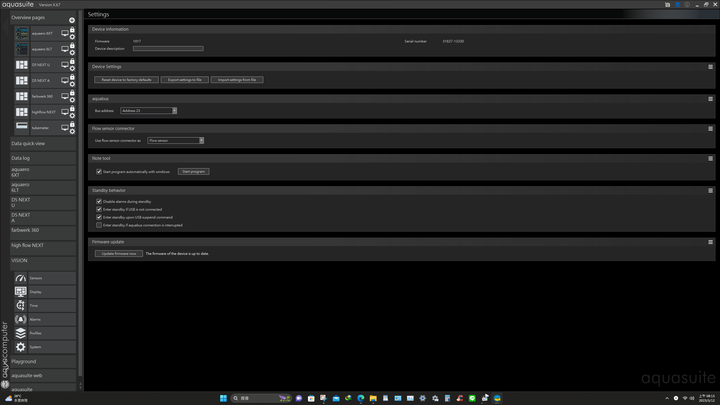Expand the aquaero 6LT device section
Screen dimensions: 720x405
tap(43, 187)
